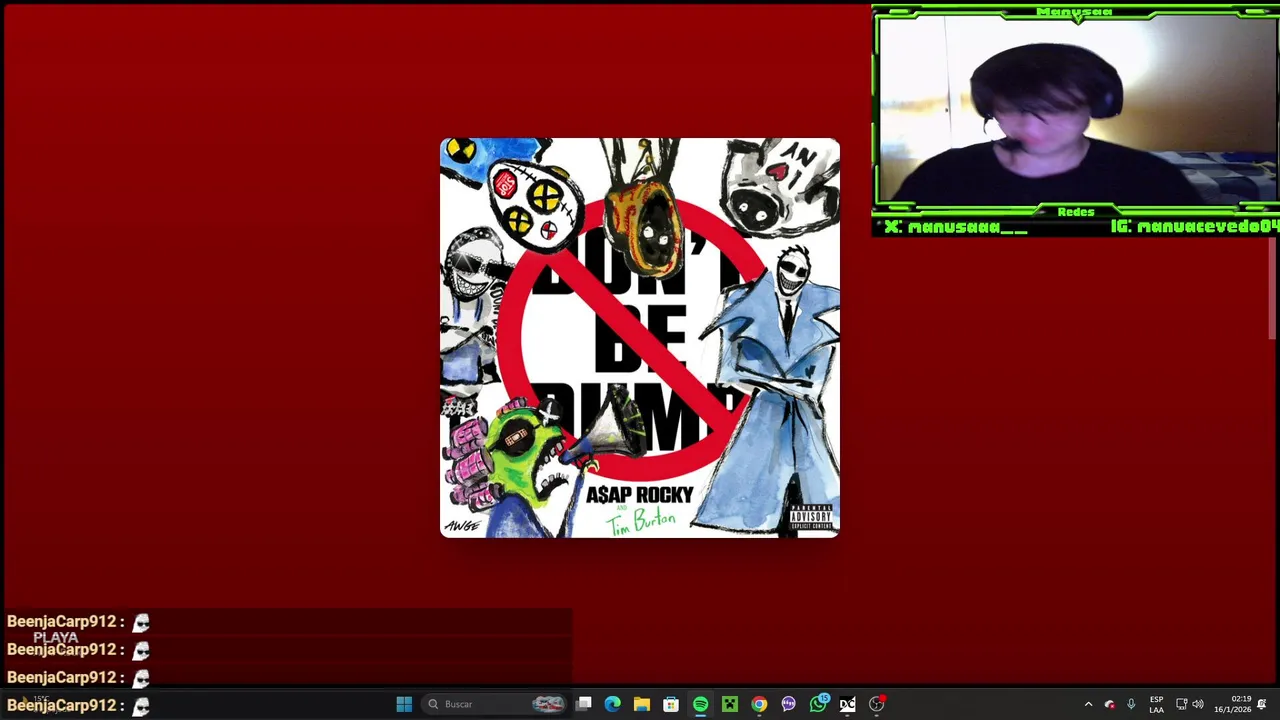Viewport: 1280px width, 720px height.
Task: Click the news widget in search bar
Action: click(548, 704)
